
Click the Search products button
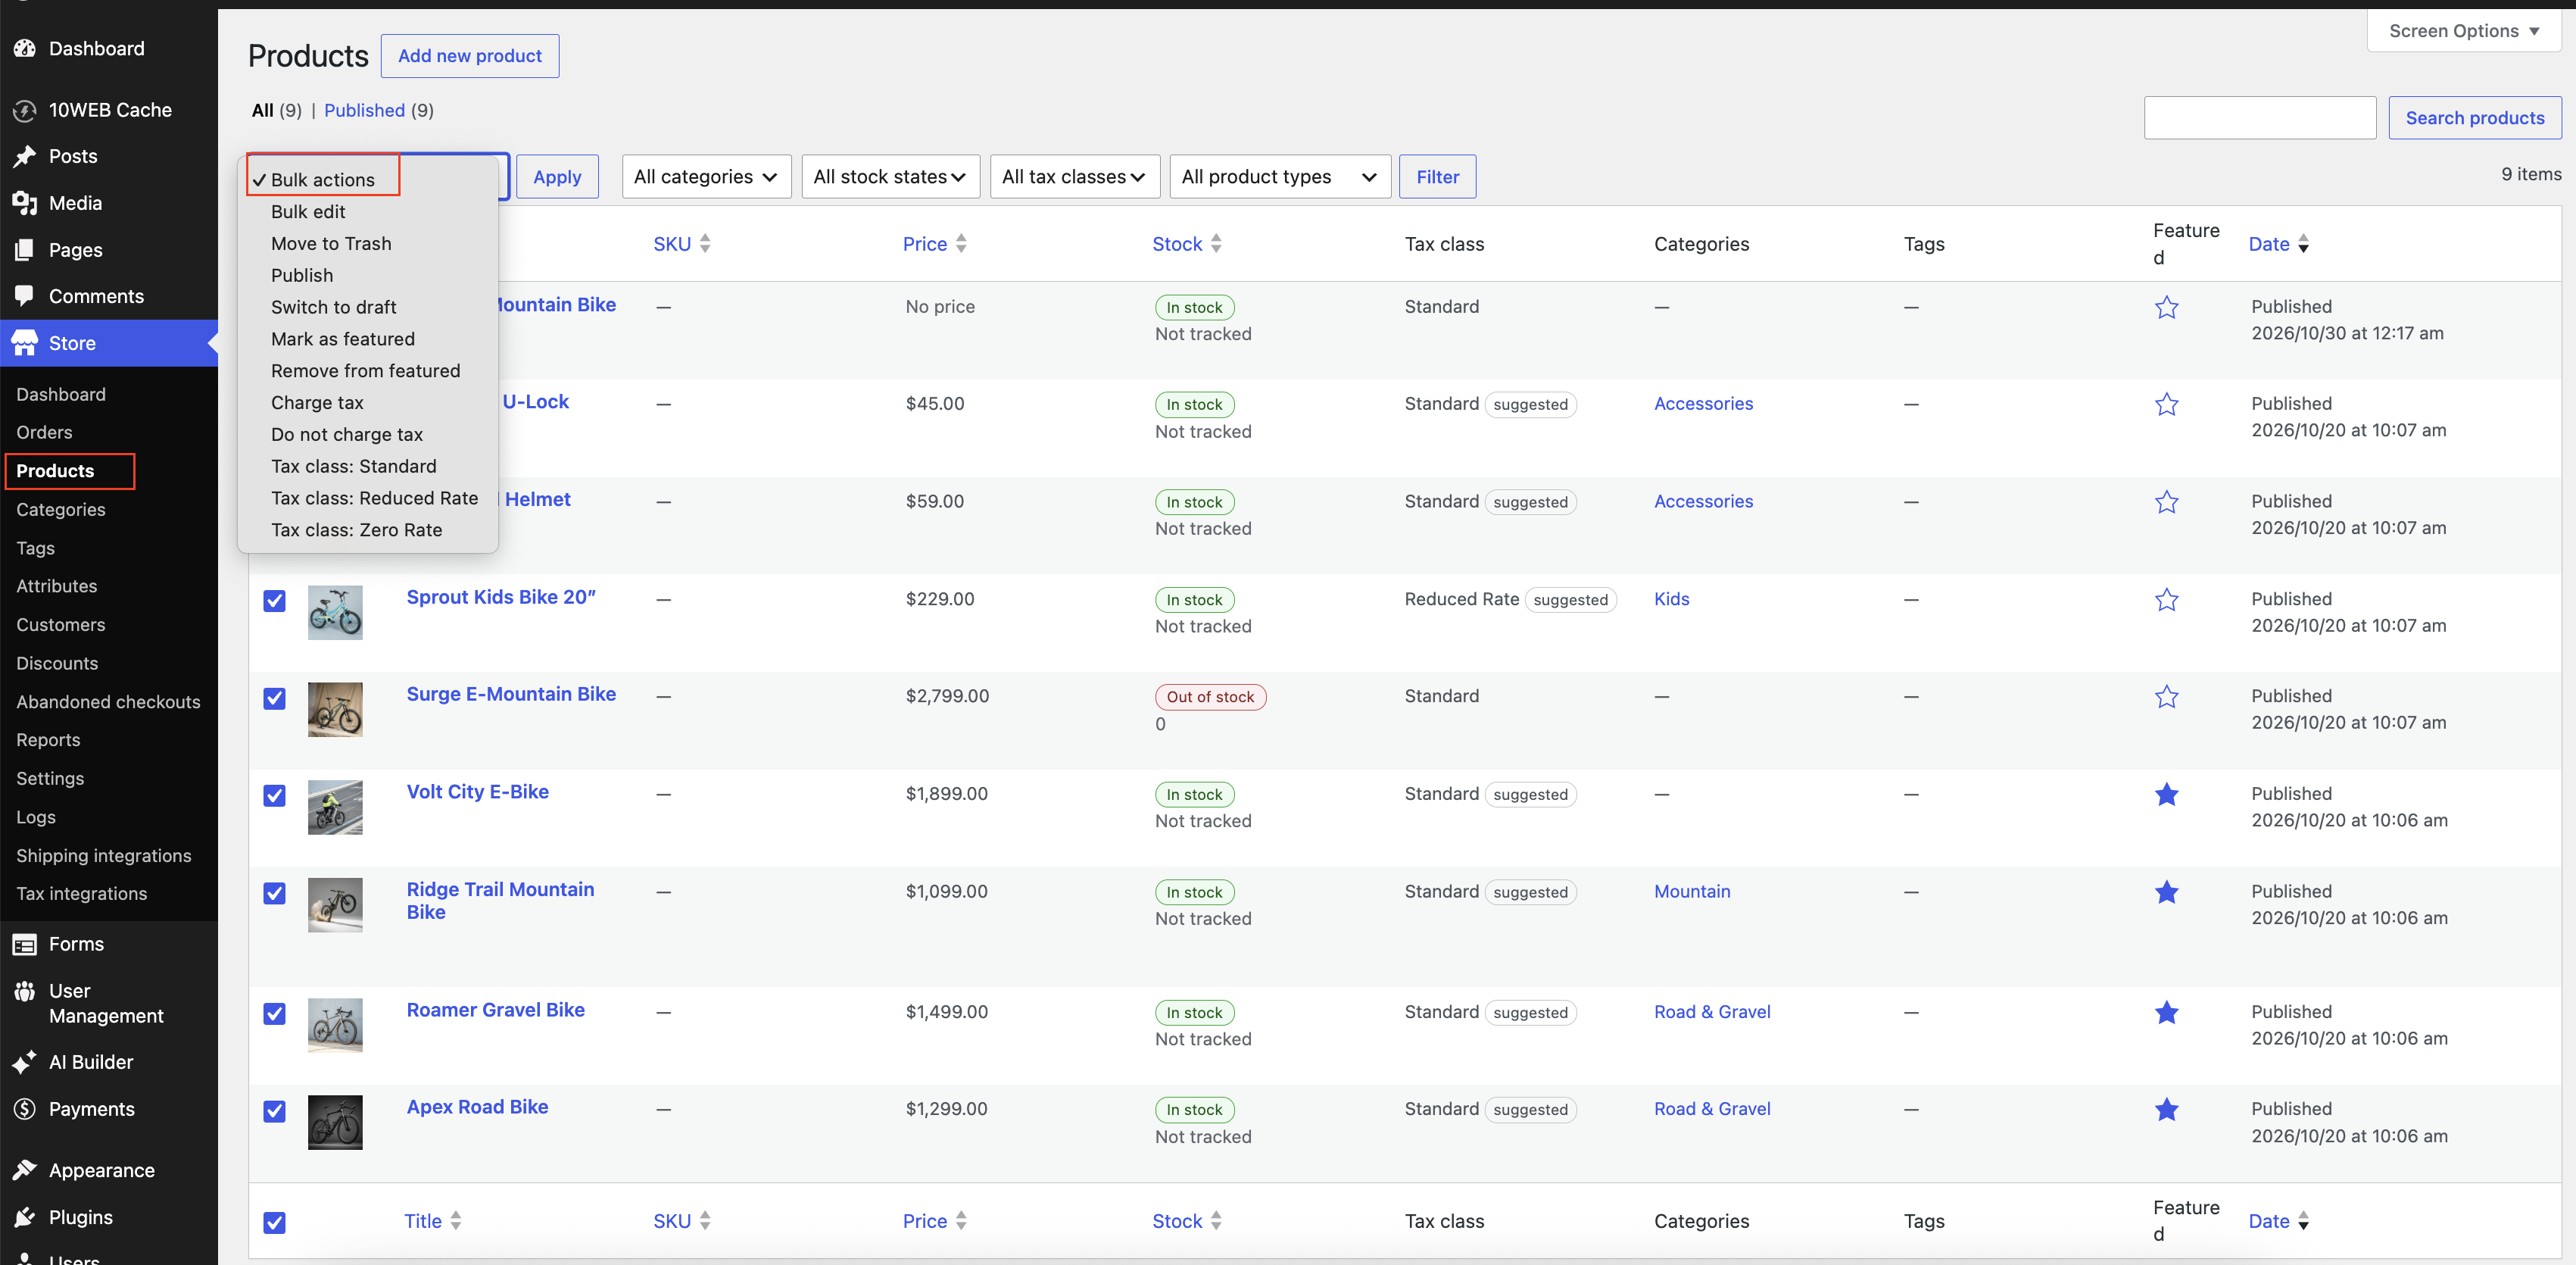tap(2474, 118)
